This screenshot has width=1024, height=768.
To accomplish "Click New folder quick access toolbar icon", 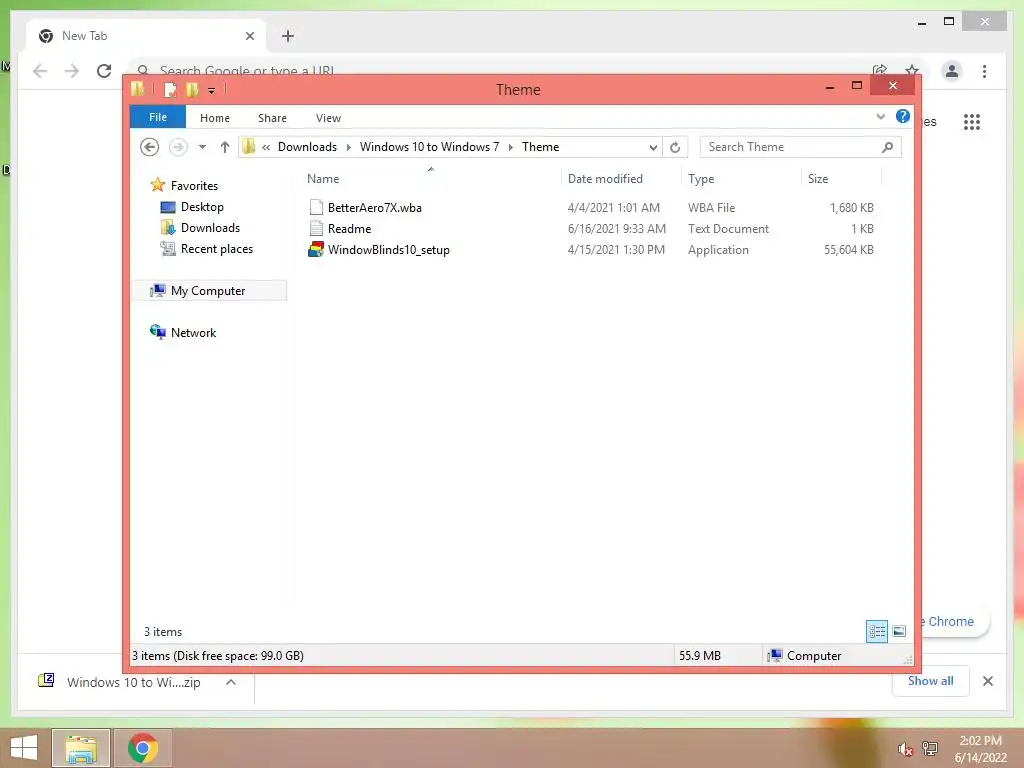I will click(192, 89).
